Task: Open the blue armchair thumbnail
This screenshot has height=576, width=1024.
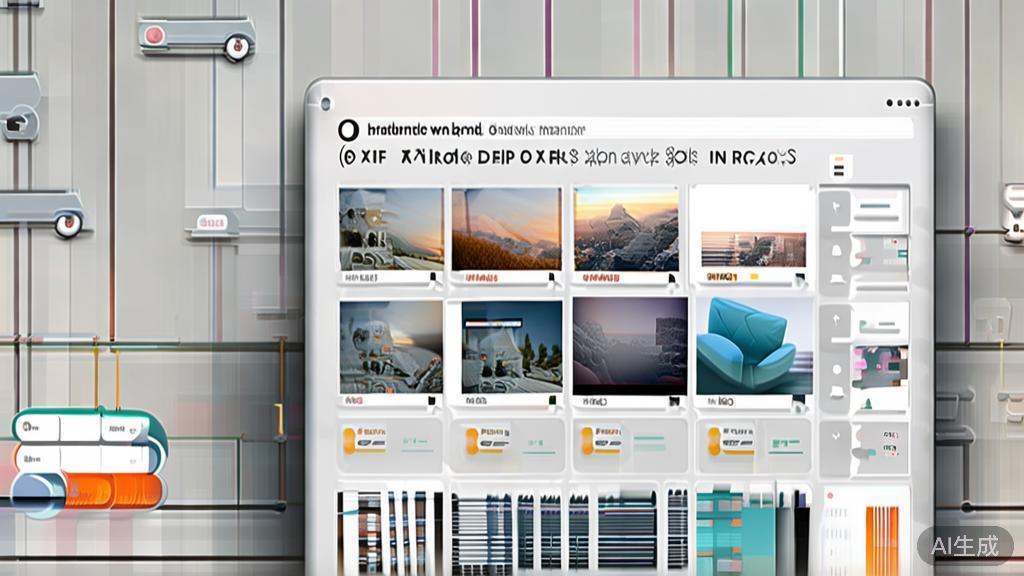Action: 754,346
